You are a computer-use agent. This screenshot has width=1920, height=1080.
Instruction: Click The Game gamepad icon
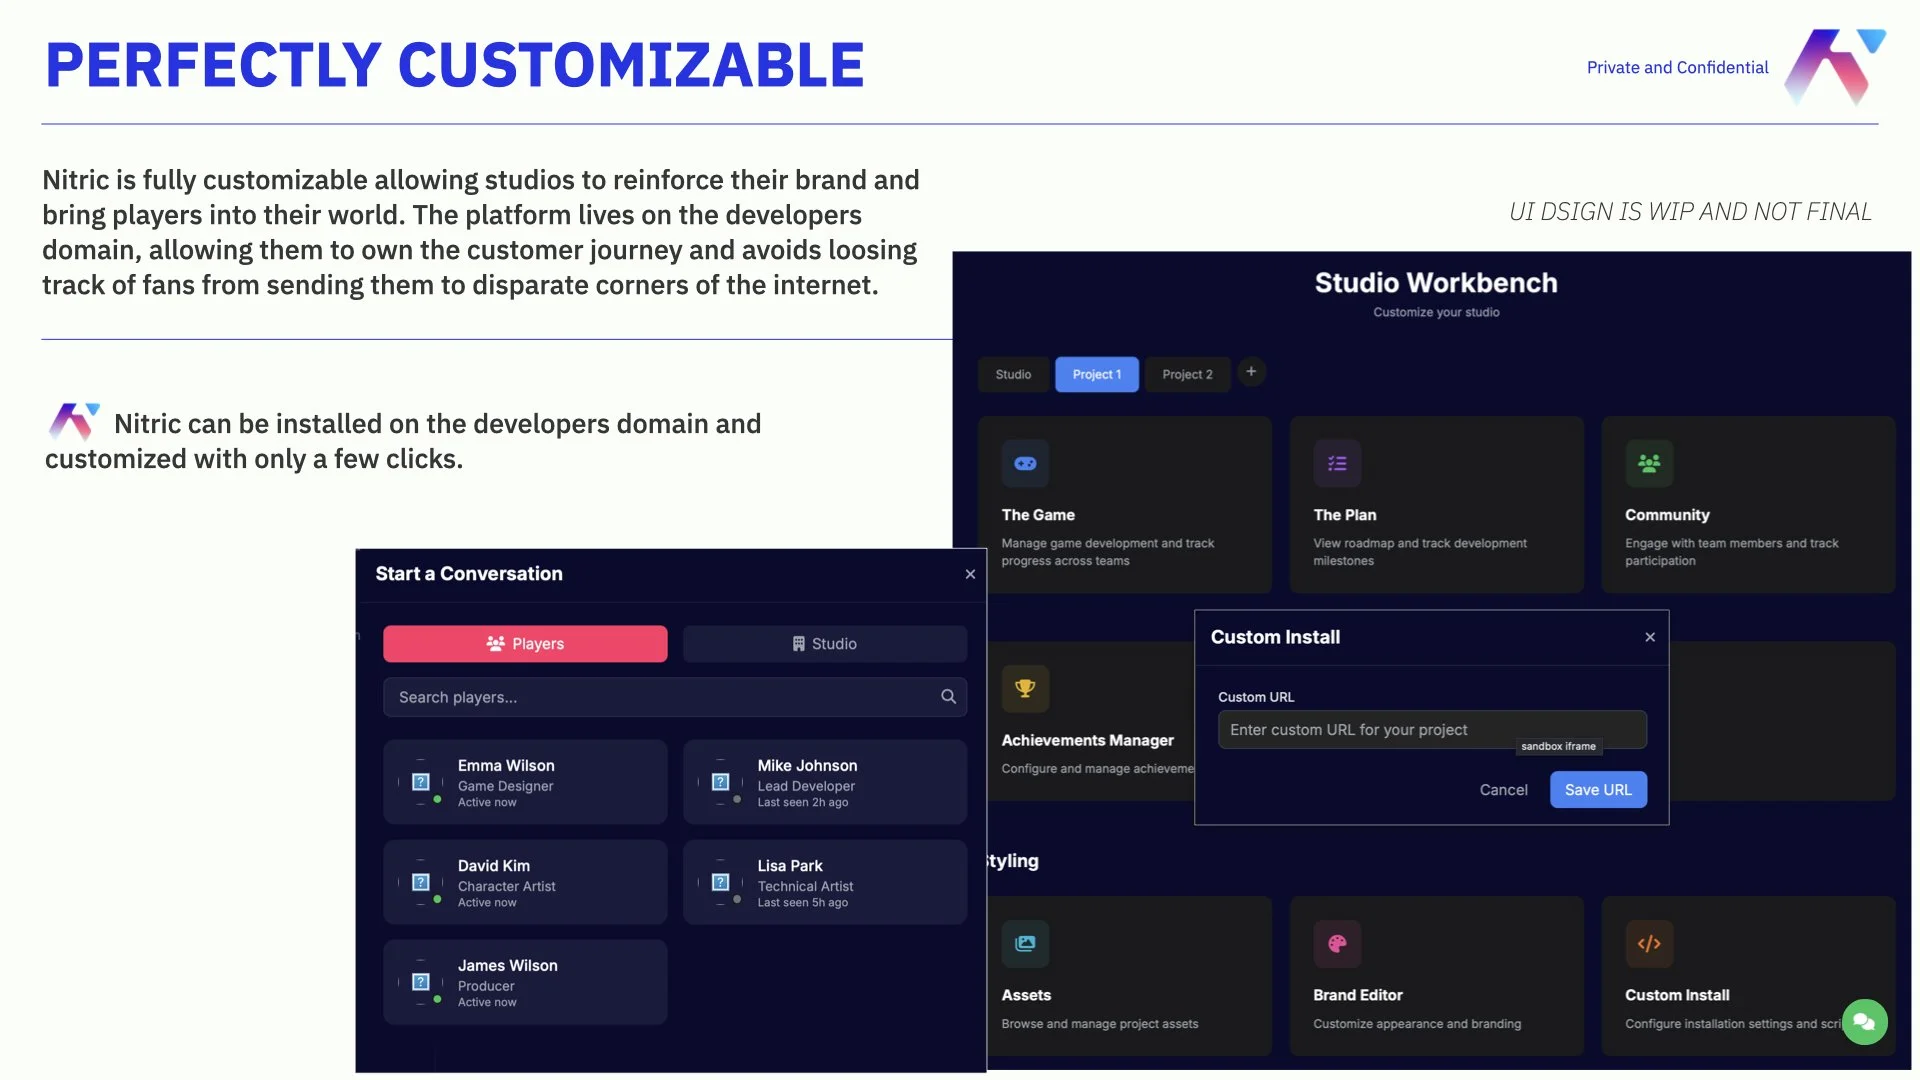pos(1025,464)
